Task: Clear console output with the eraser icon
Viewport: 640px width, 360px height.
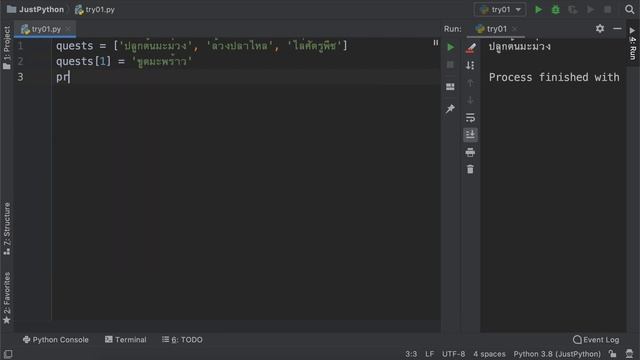Action: 470,48
